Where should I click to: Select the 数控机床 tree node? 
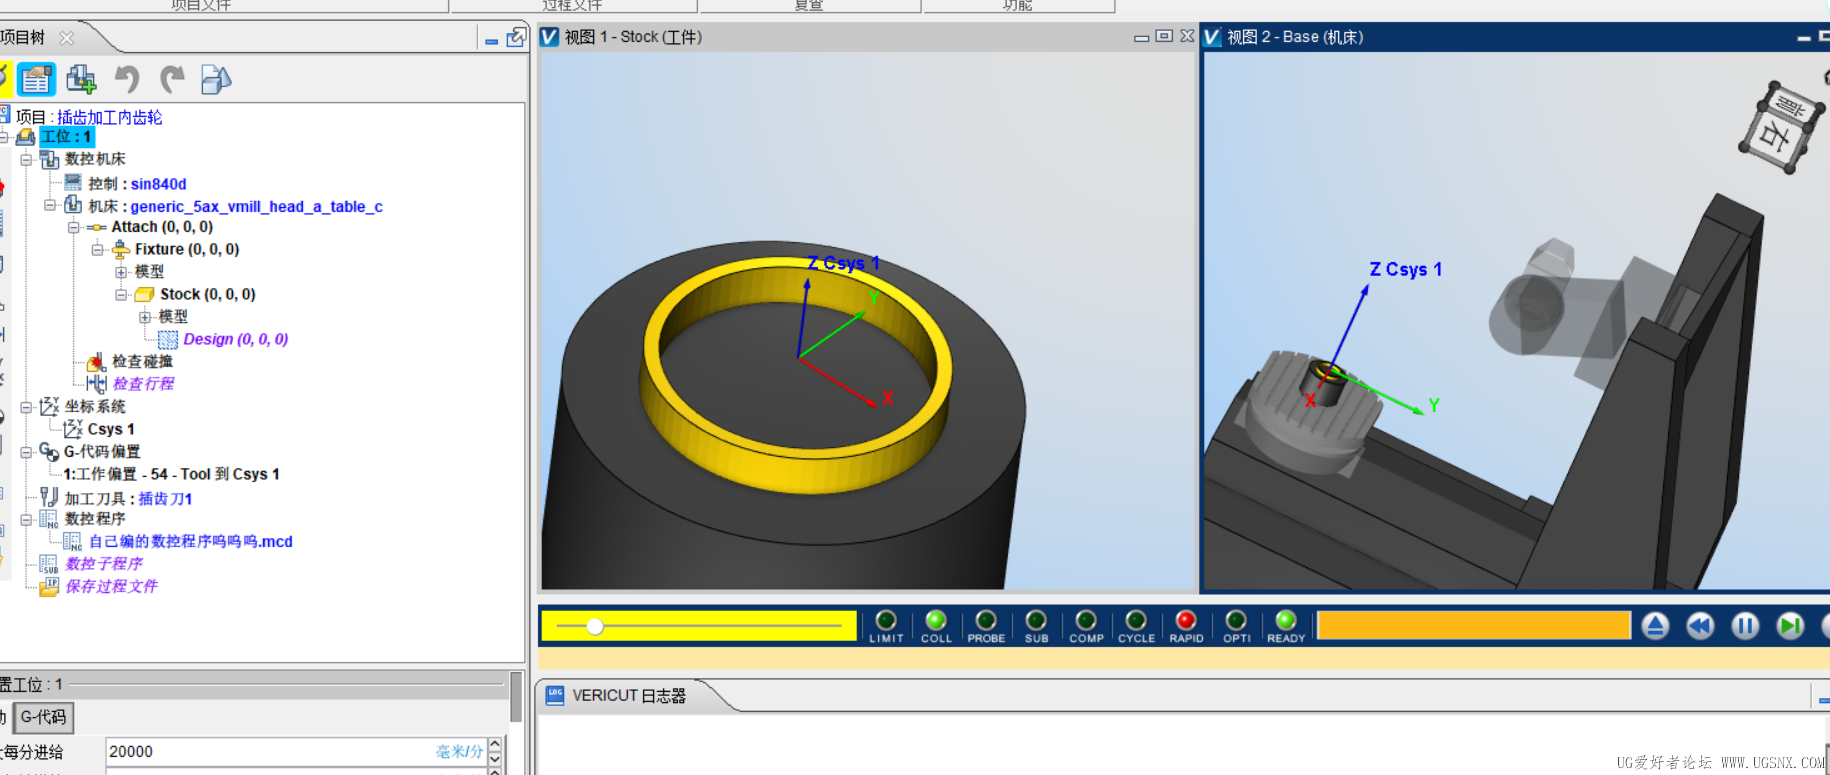click(95, 159)
